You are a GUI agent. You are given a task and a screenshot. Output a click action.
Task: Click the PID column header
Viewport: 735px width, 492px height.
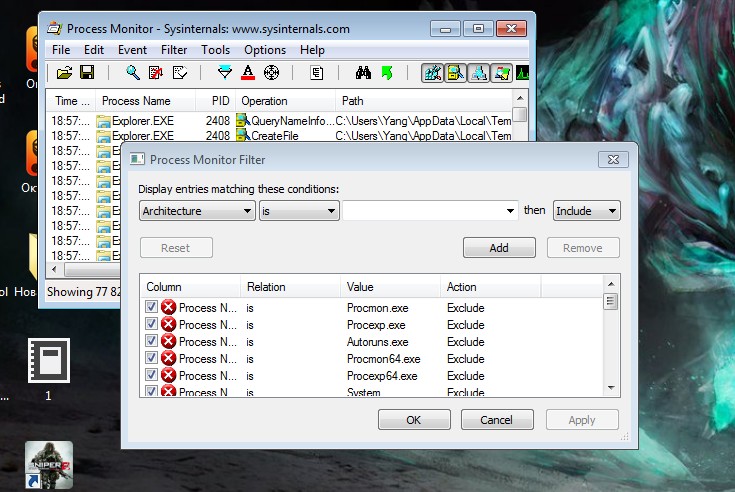pyautogui.click(x=215, y=101)
